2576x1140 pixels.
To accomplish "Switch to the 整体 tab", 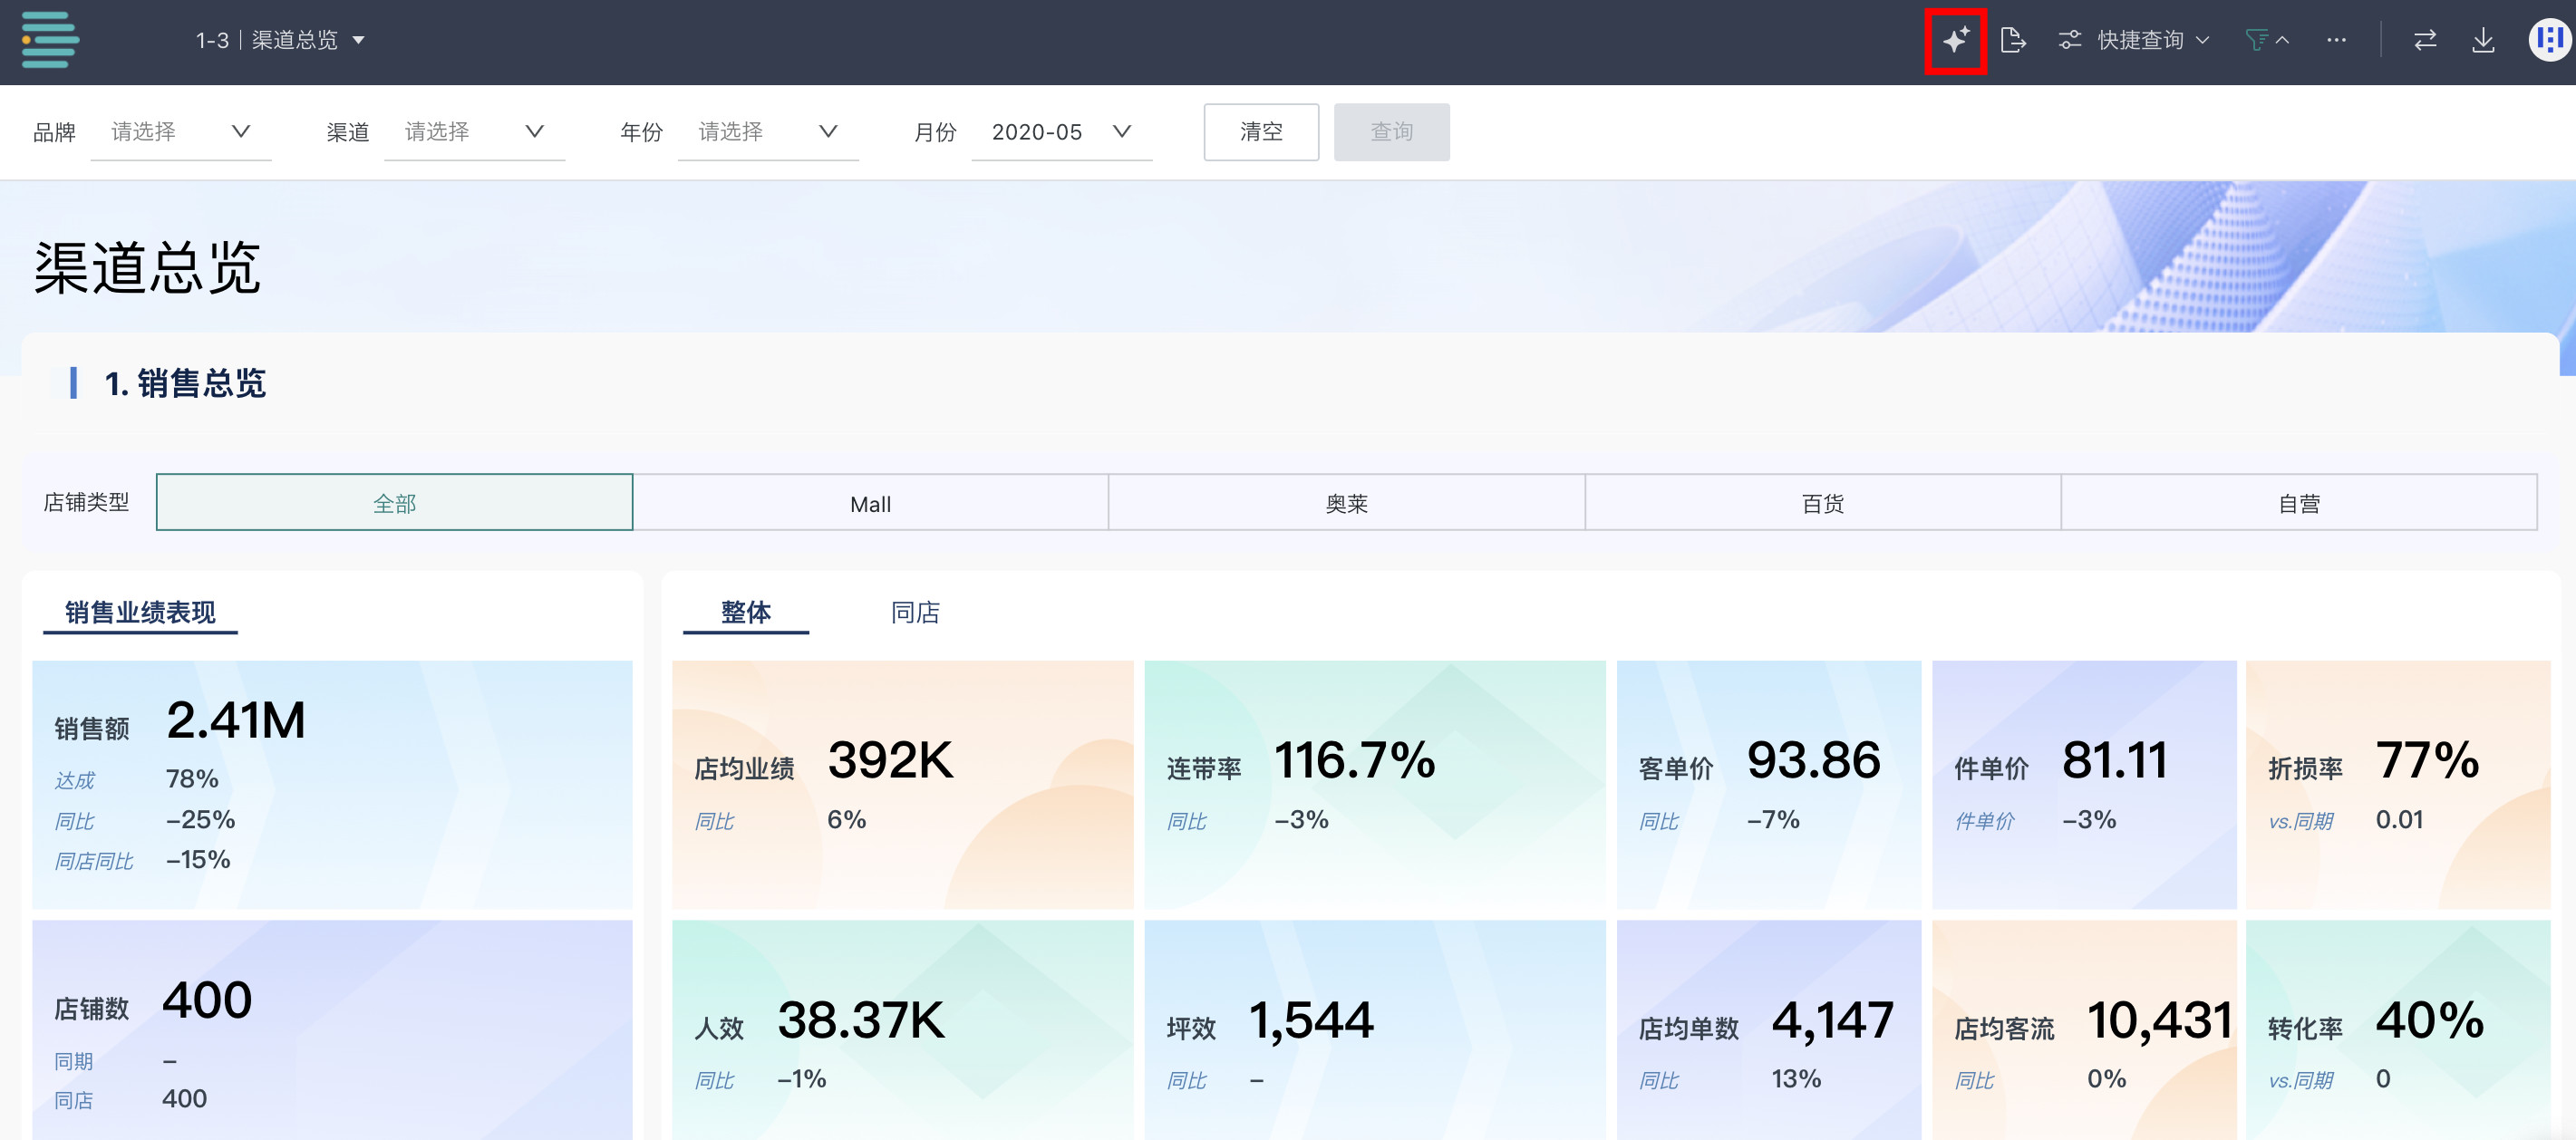I will [x=745, y=612].
